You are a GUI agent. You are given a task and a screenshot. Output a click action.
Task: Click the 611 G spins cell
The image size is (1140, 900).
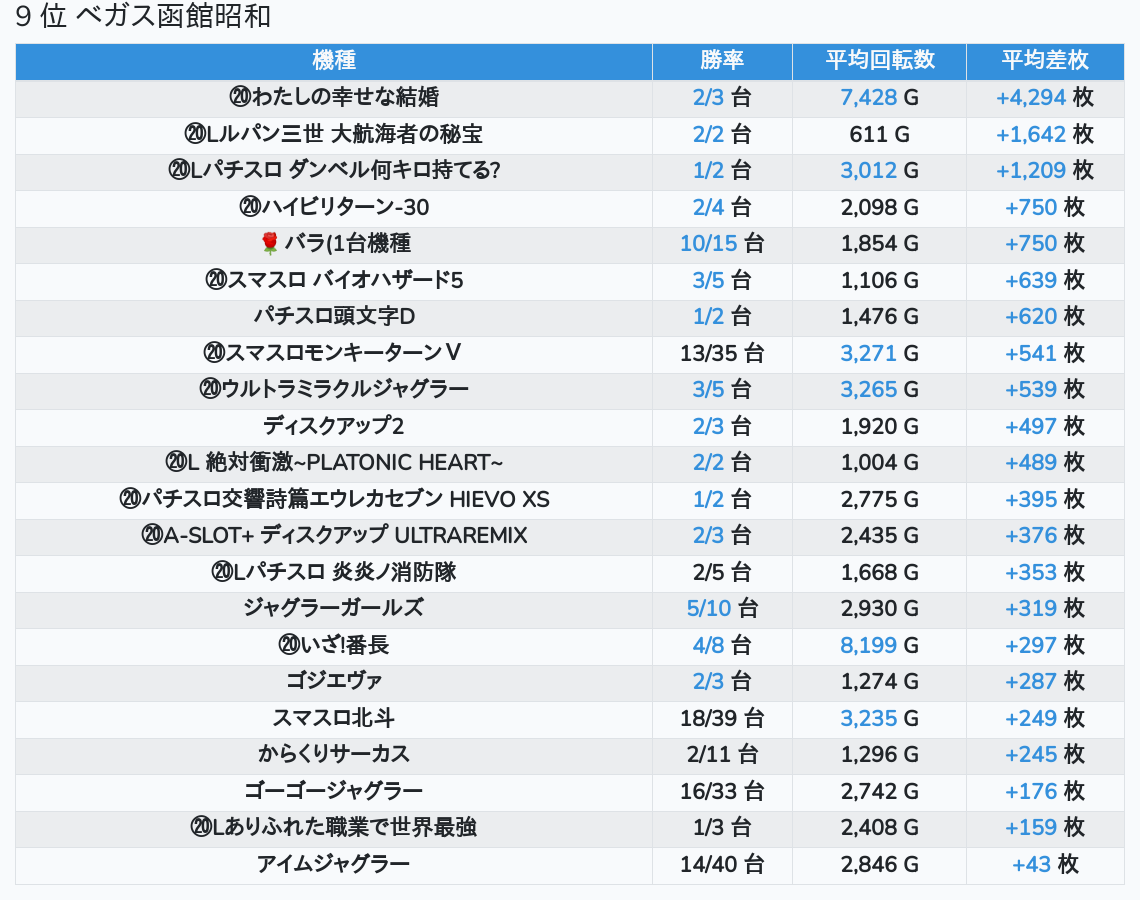[879, 134]
